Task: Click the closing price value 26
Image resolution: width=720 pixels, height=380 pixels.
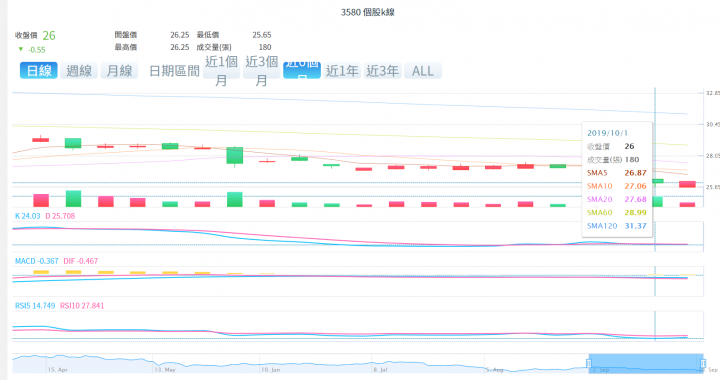Action: (49, 35)
